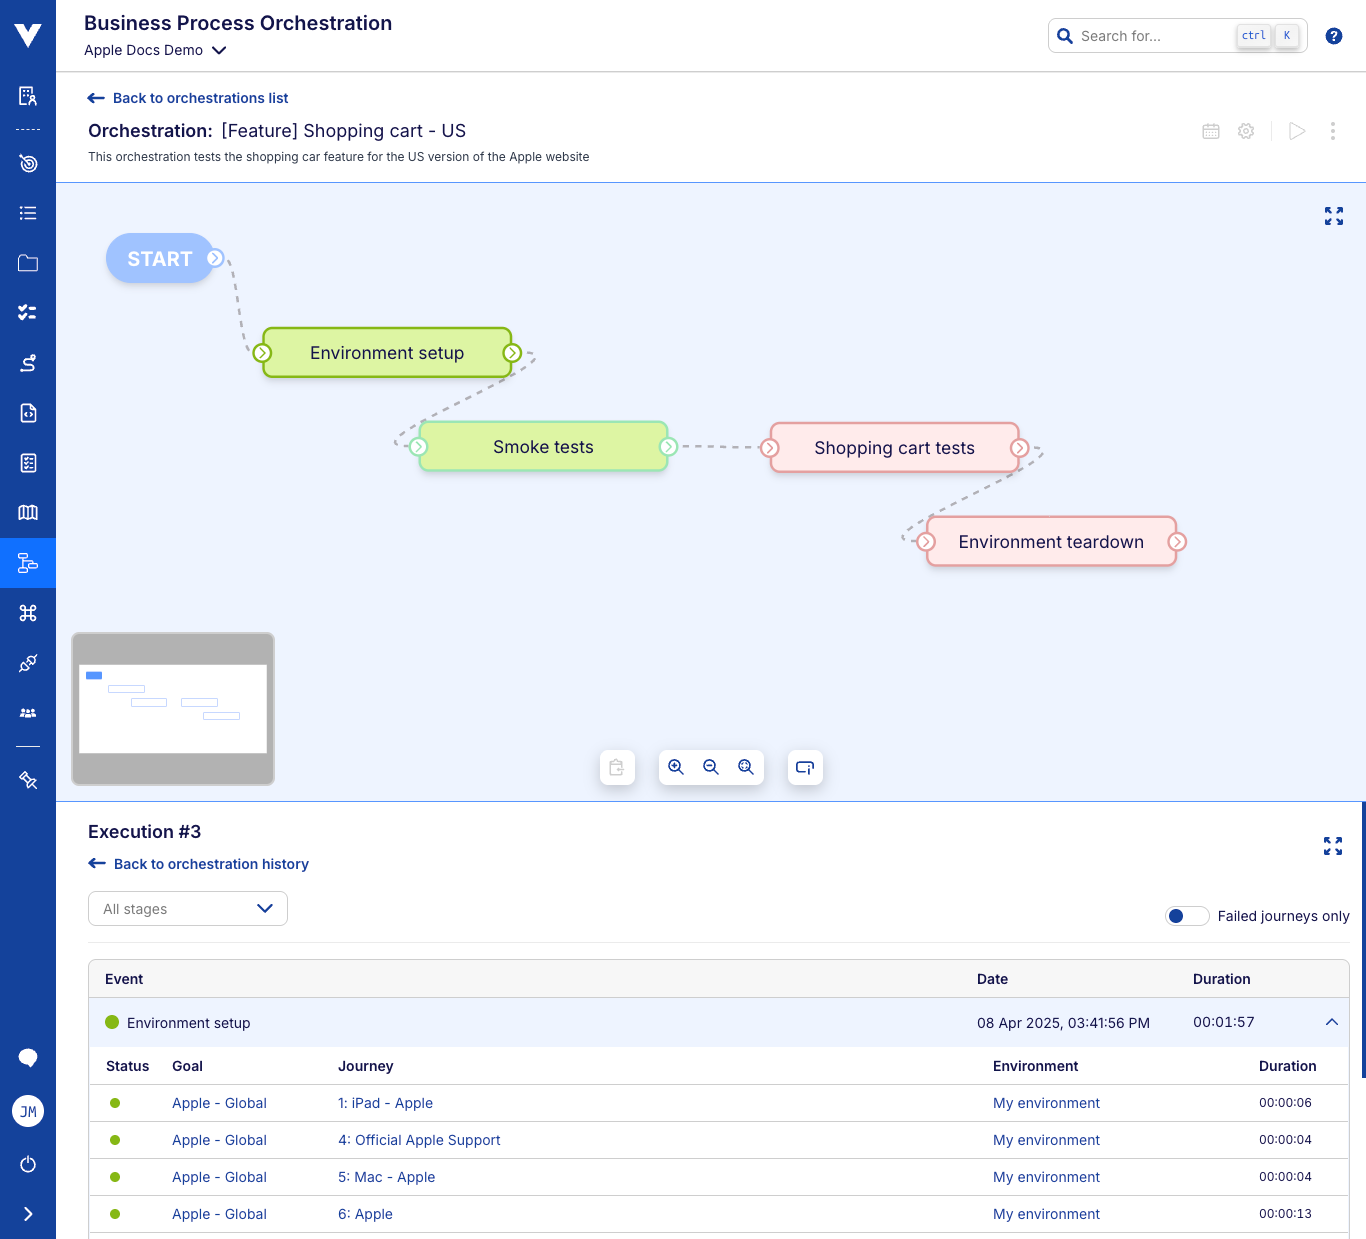Click the power/logout icon at sidebar bottom
This screenshot has height=1239, width=1366.
pos(27,1164)
